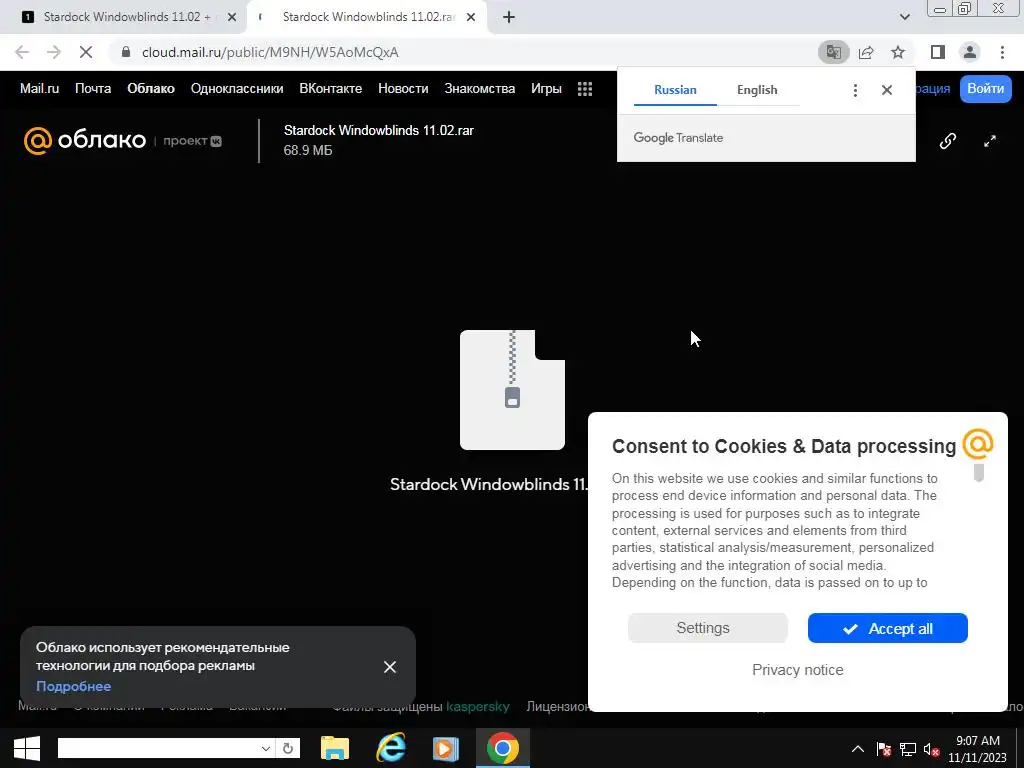Close the Stardock Windowblinds 11.02.rar tab
Image resolution: width=1024 pixels, height=768 pixels.
click(471, 18)
